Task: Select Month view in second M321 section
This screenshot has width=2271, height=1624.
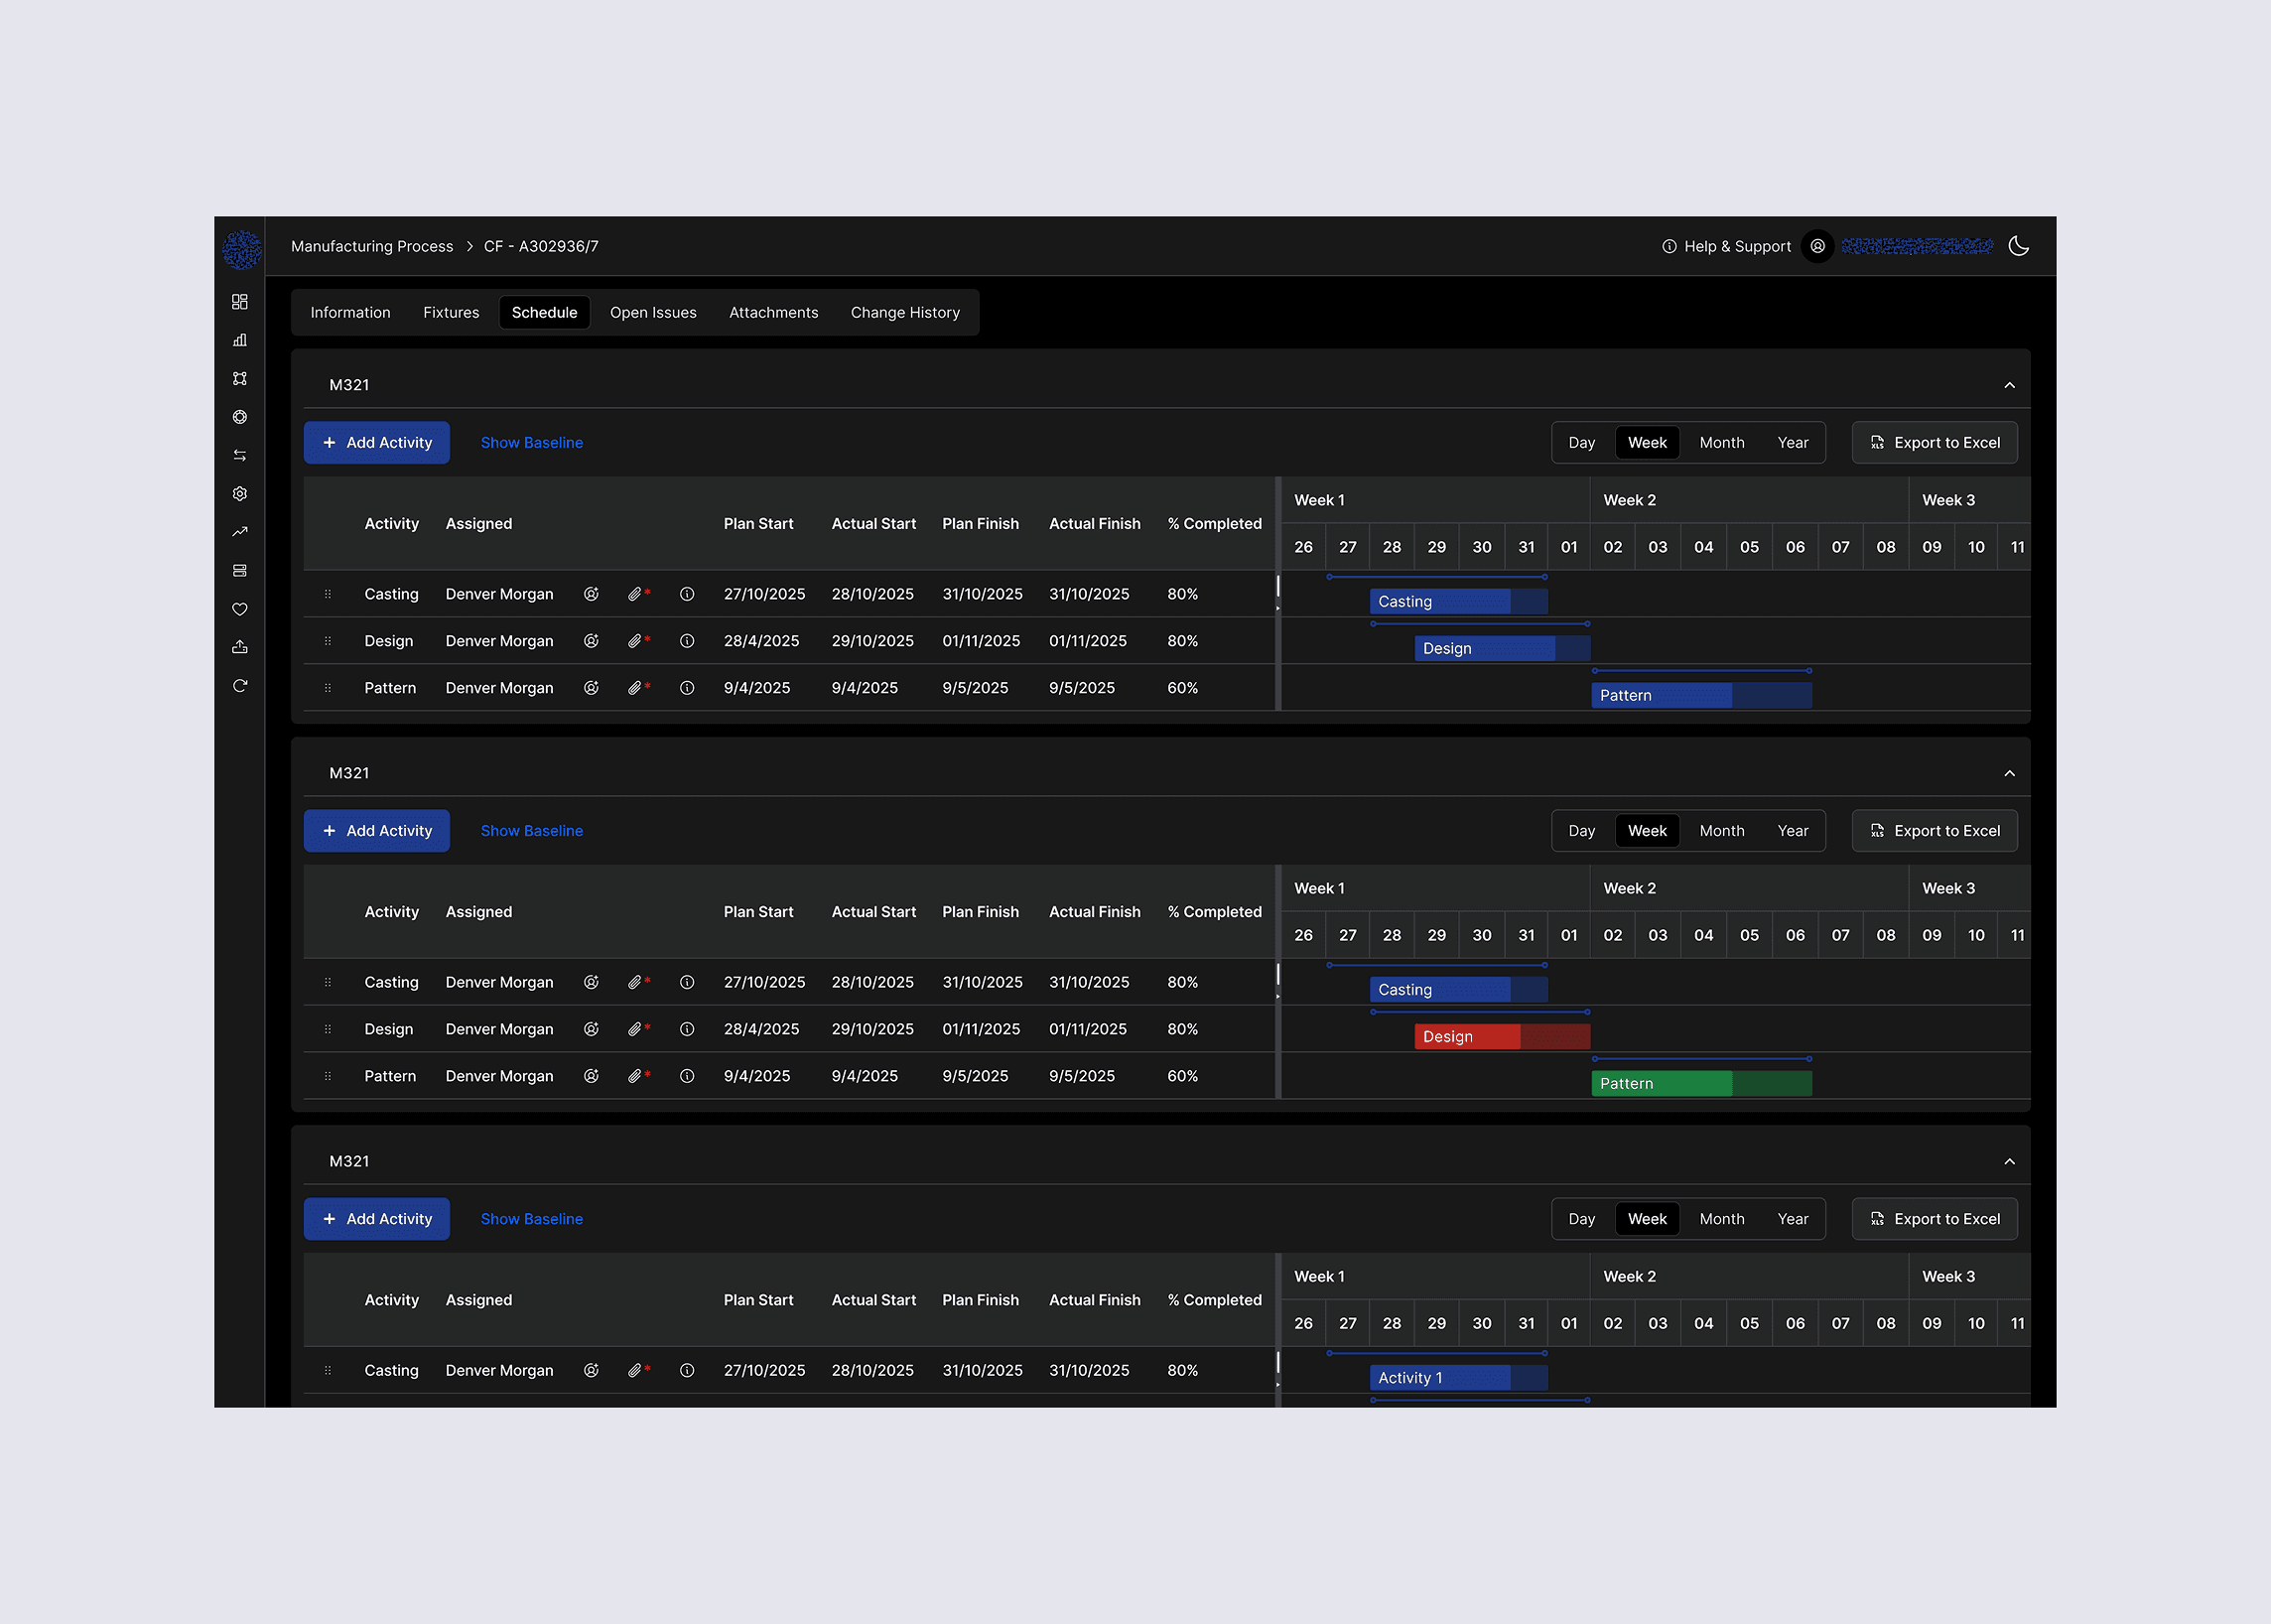Action: (1721, 831)
